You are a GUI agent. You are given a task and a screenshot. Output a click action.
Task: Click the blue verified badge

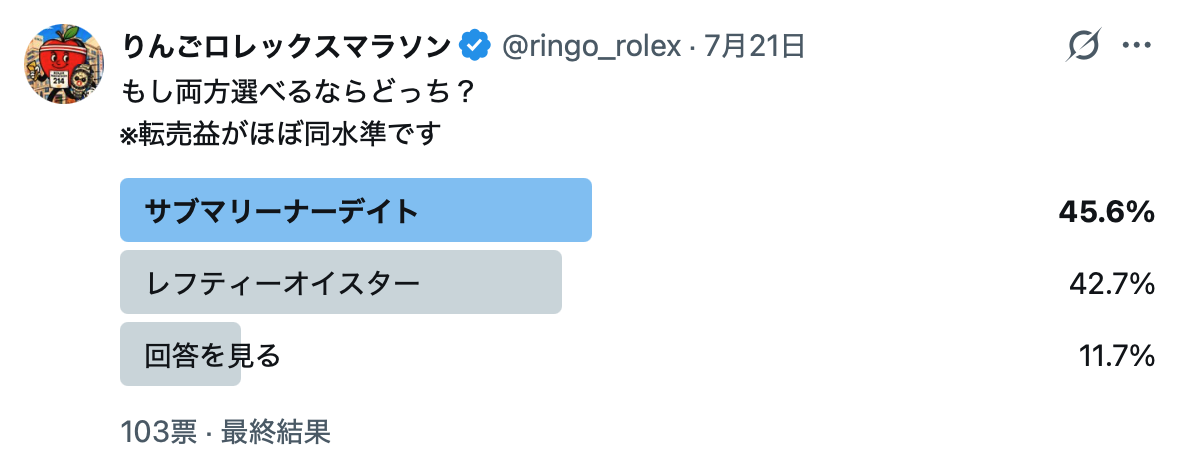point(474,47)
